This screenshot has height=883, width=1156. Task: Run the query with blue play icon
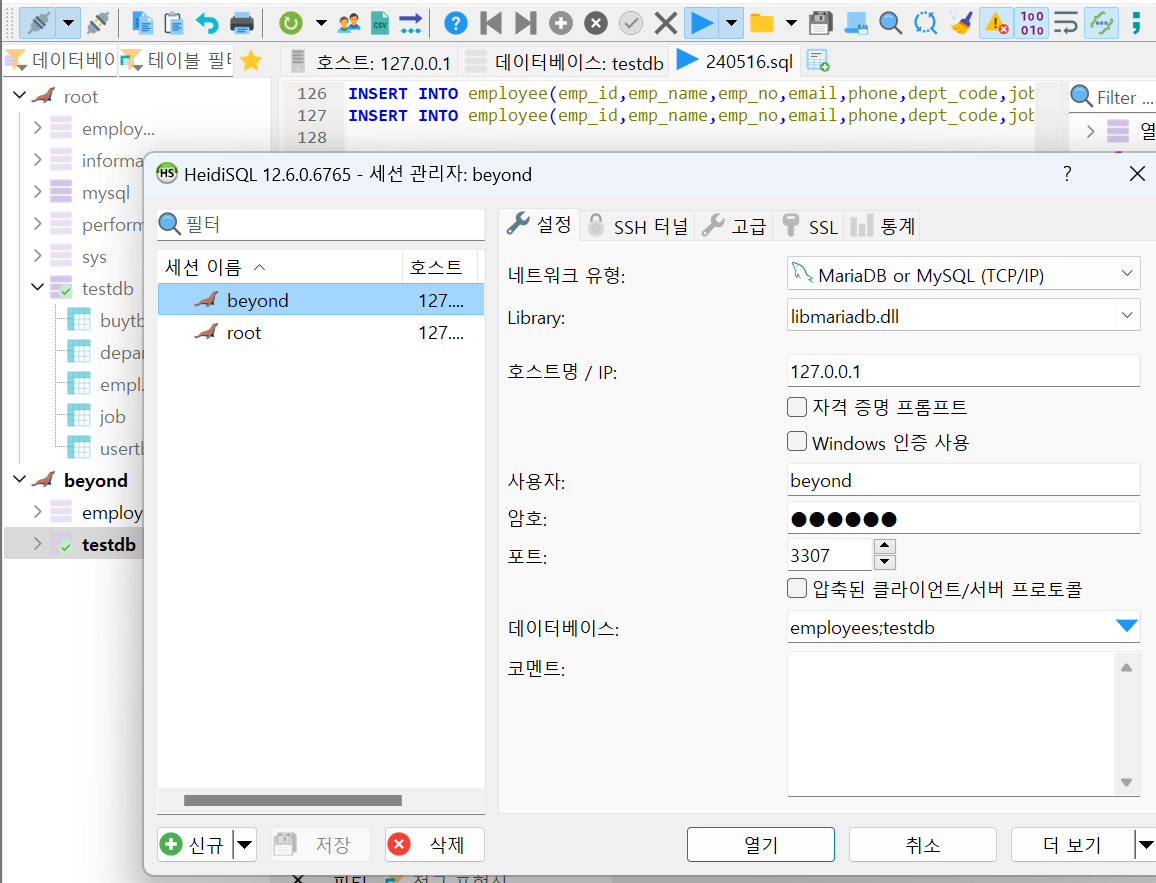701,23
